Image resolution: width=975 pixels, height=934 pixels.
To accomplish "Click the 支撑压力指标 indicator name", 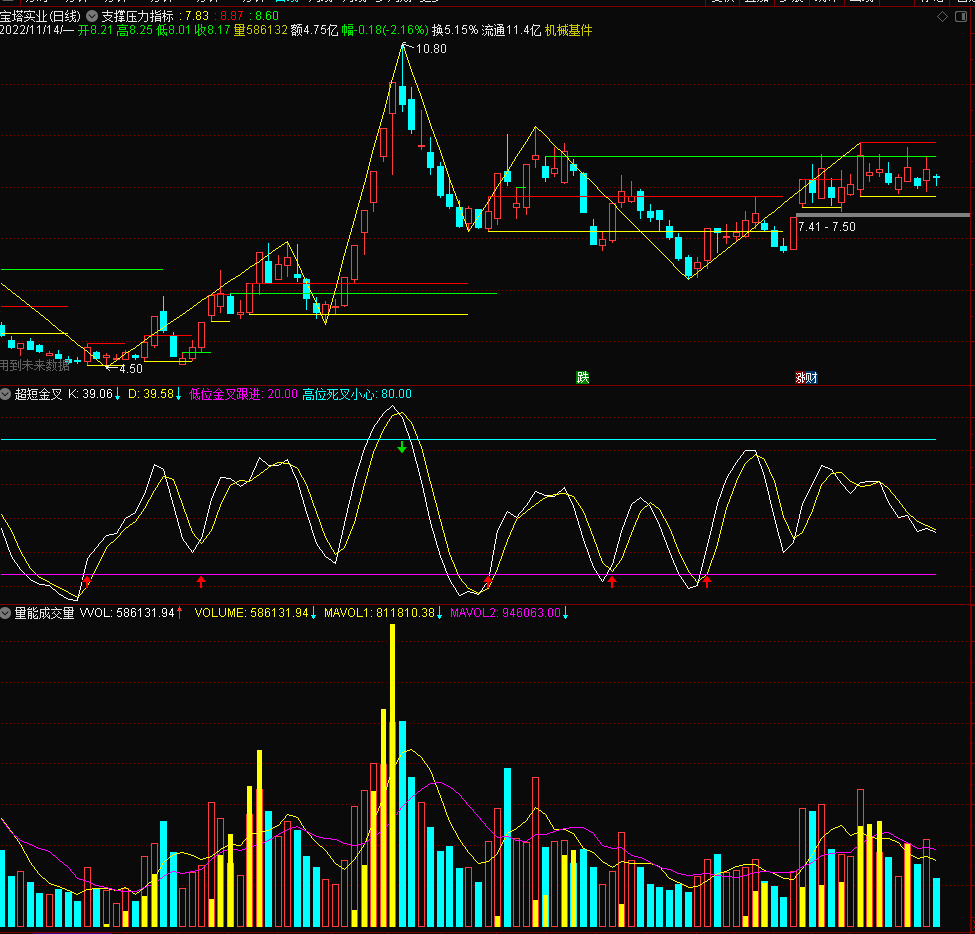I will [137, 16].
